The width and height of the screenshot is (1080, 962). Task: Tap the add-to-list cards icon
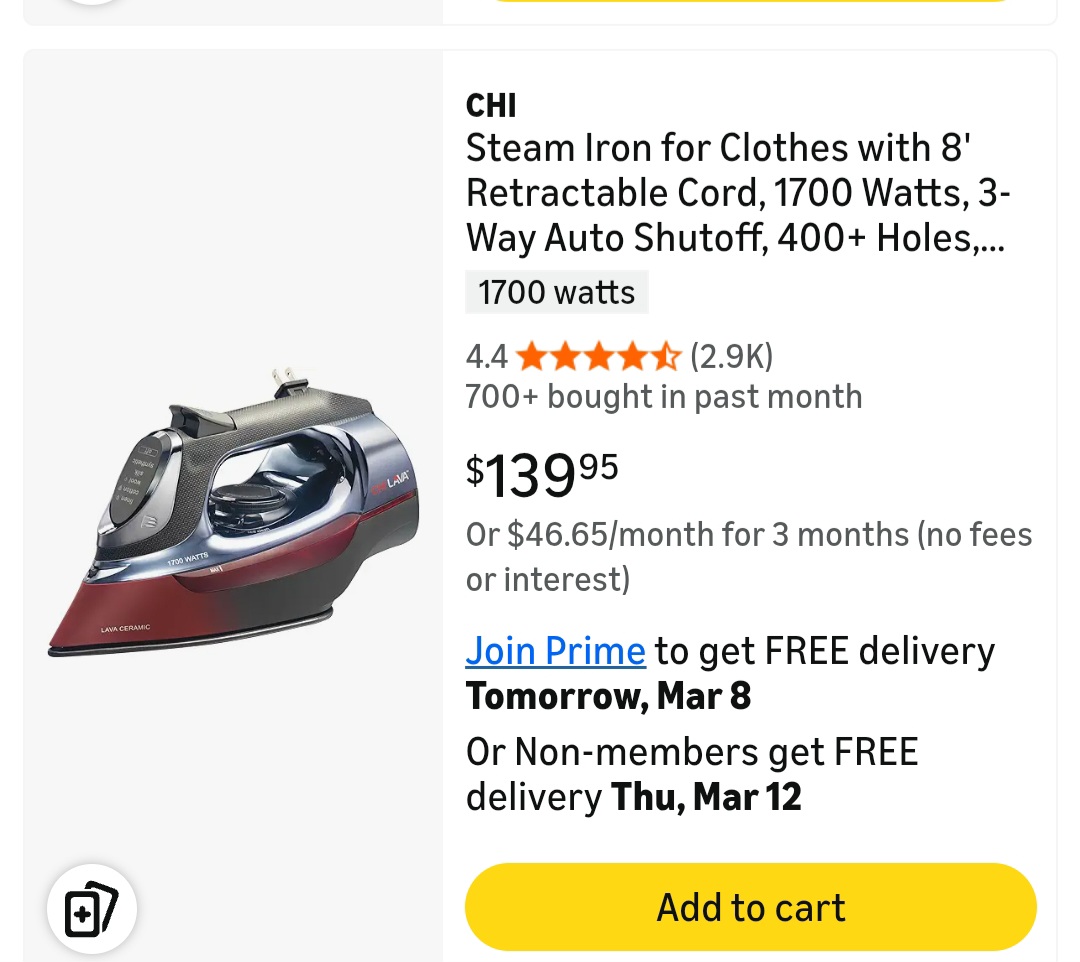tap(91, 909)
